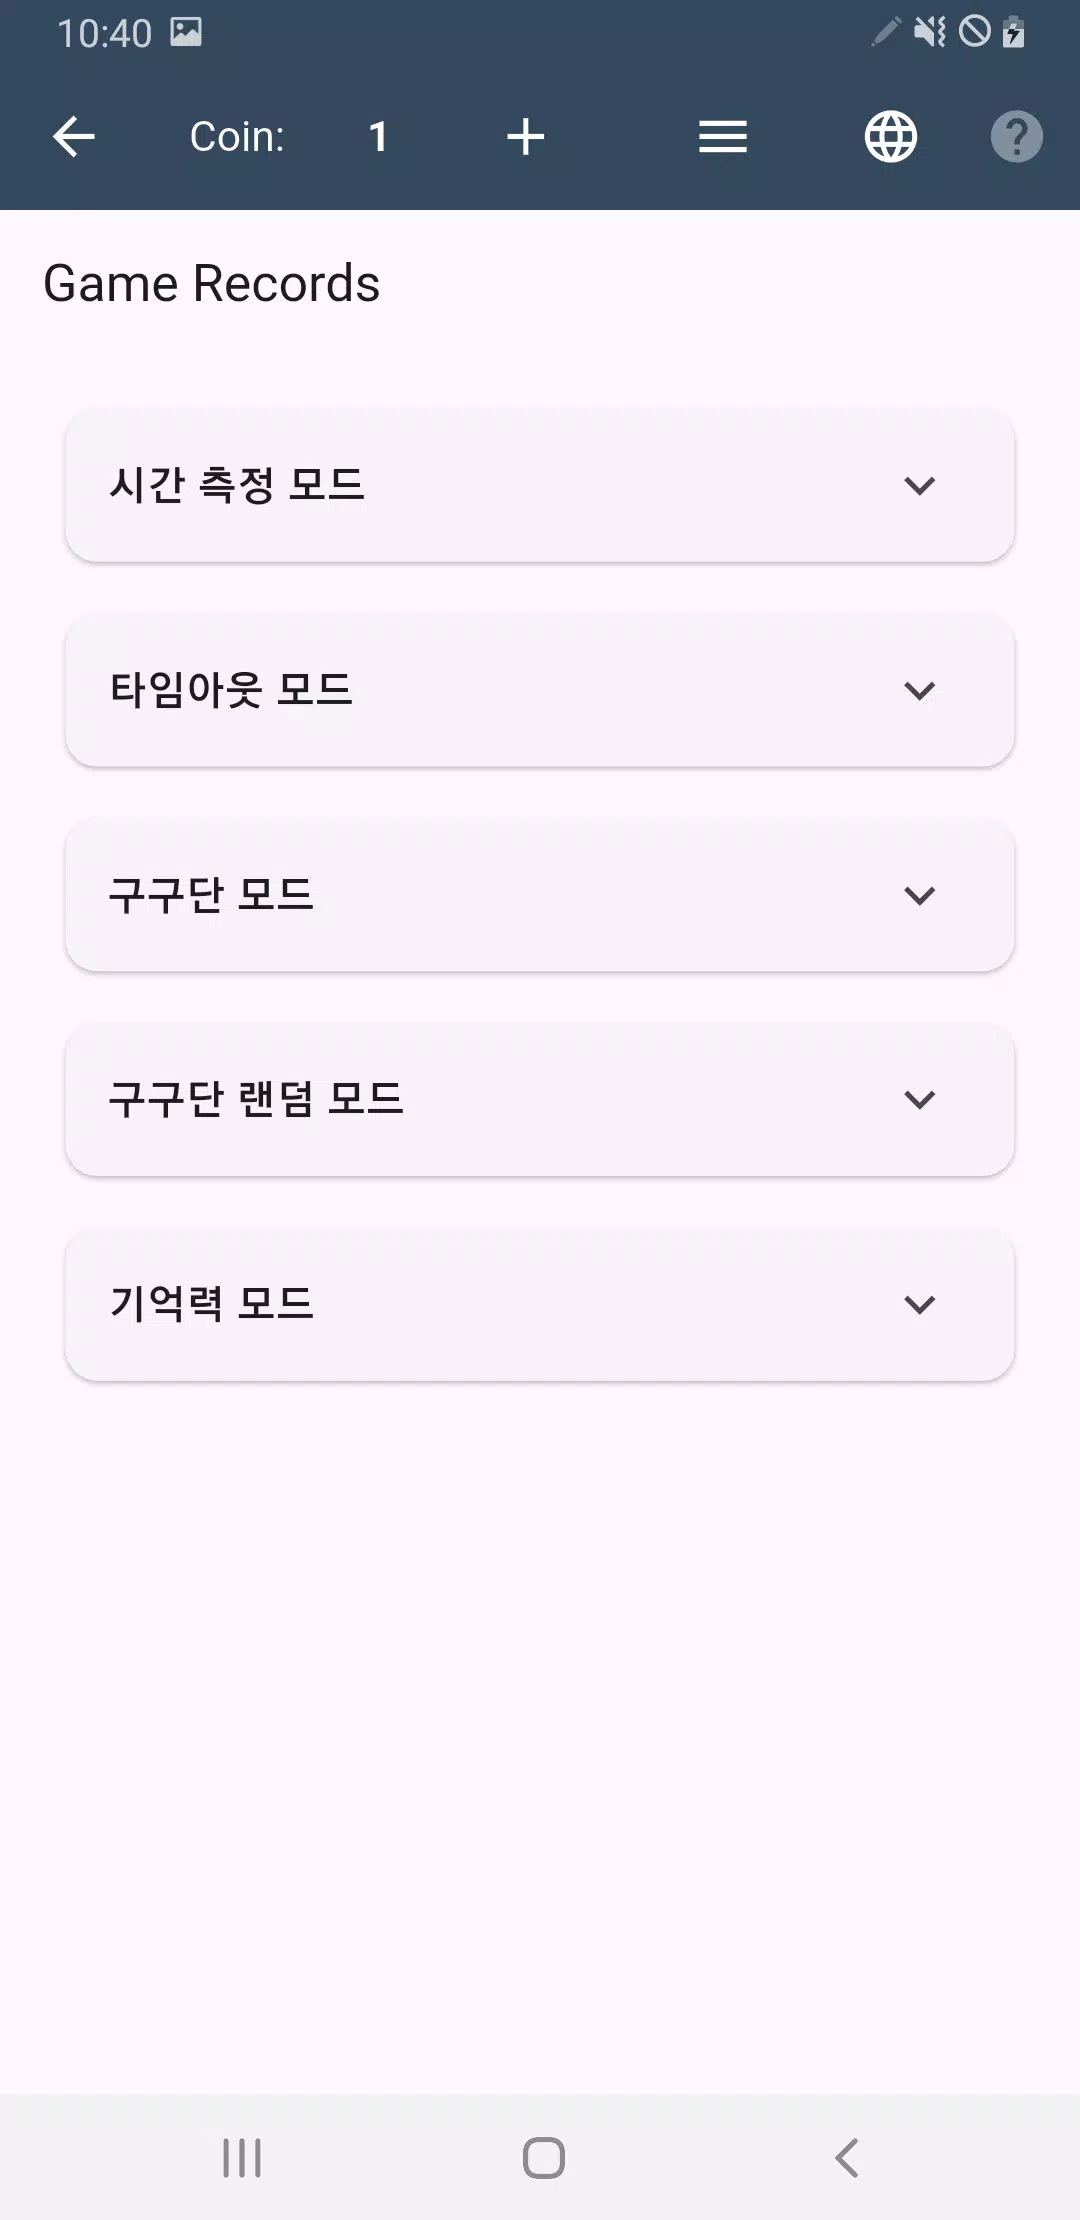Tap the battery charging status icon
The width and height of the screenshot is (1080, 2220).
point(1013,32)
